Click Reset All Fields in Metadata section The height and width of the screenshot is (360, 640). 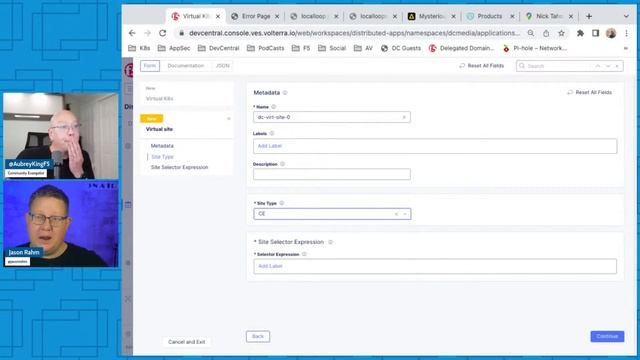click(590, 93)
